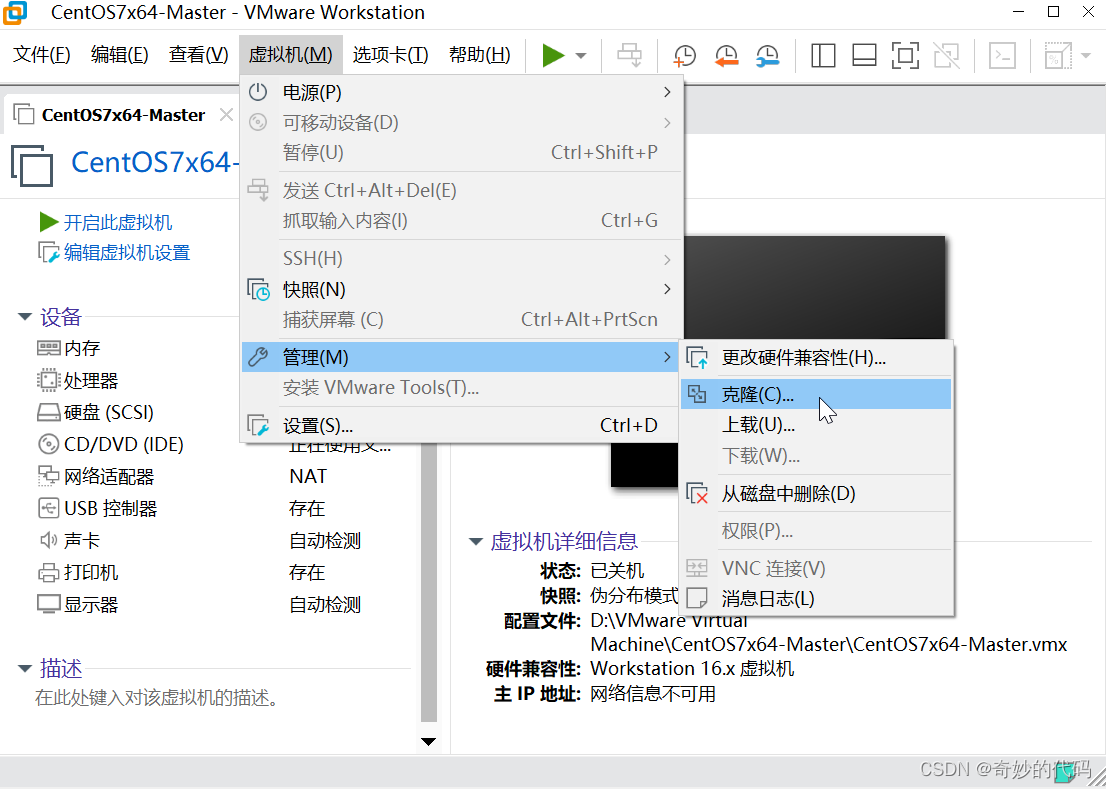Viewport: 1106px width, 789px height.
Task: Toggle the thumbnail bar view icon
Action: (864, 55)
